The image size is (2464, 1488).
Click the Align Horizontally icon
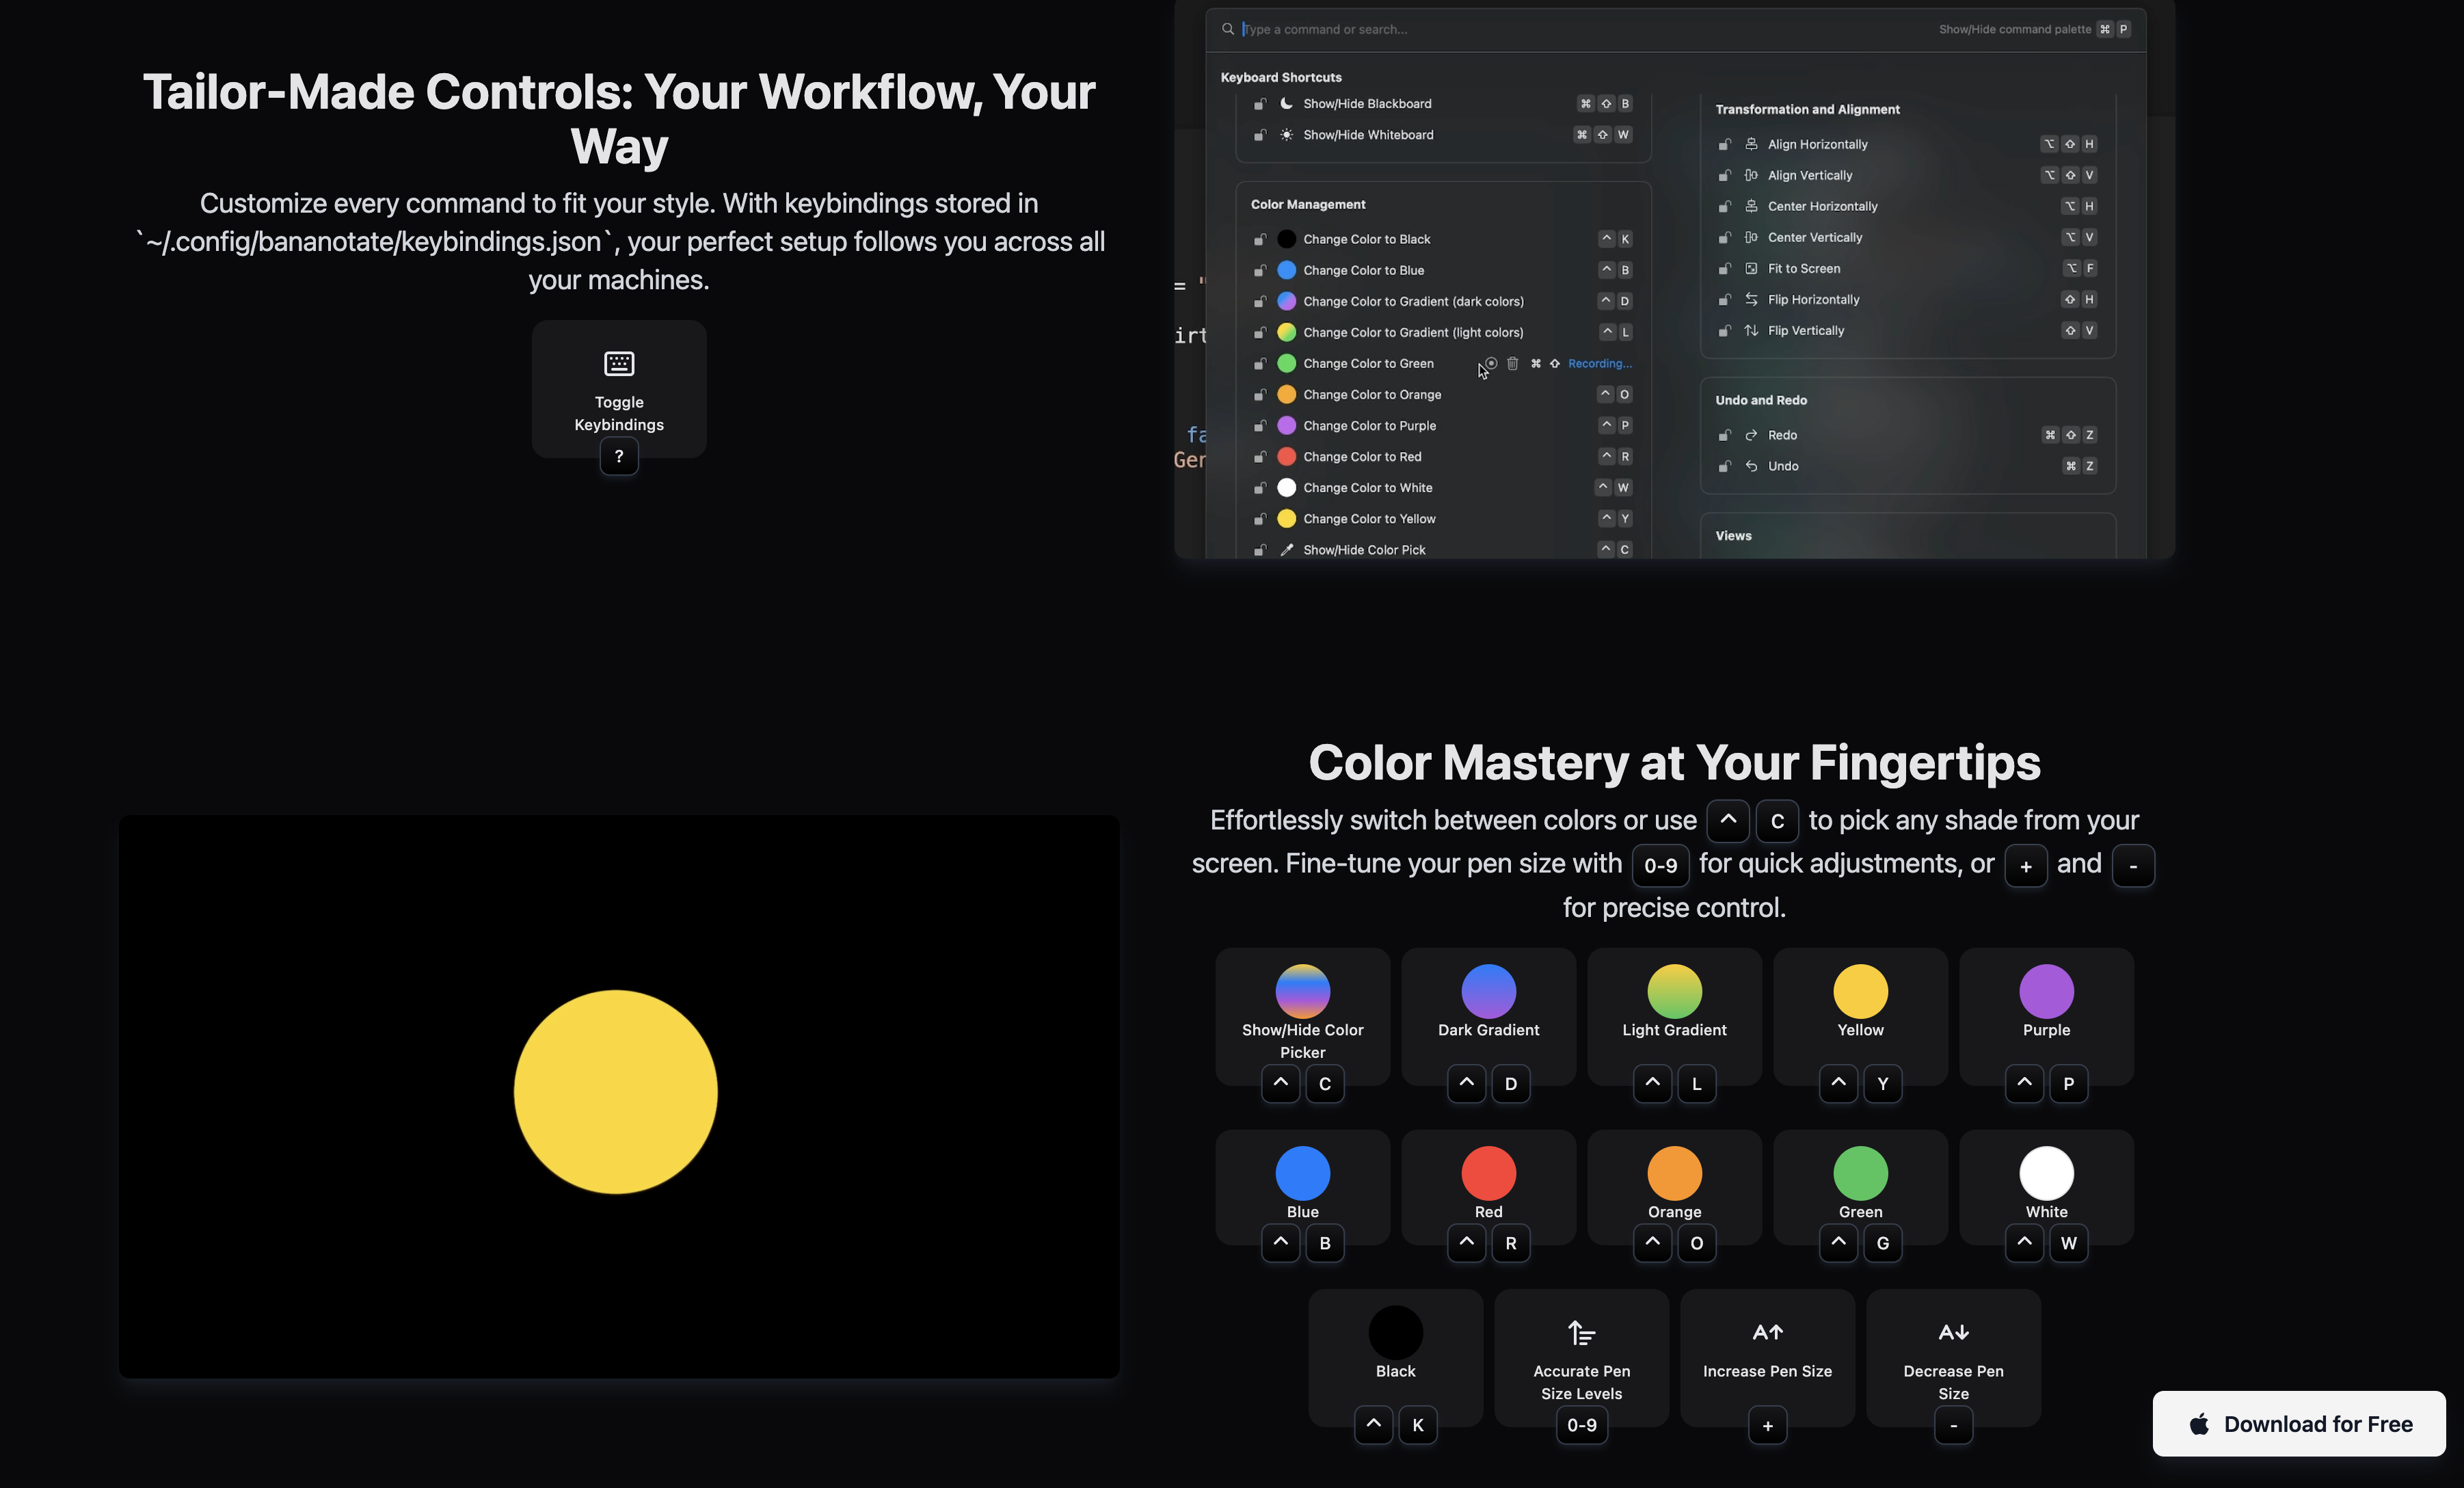click(x=1751, y=144)
